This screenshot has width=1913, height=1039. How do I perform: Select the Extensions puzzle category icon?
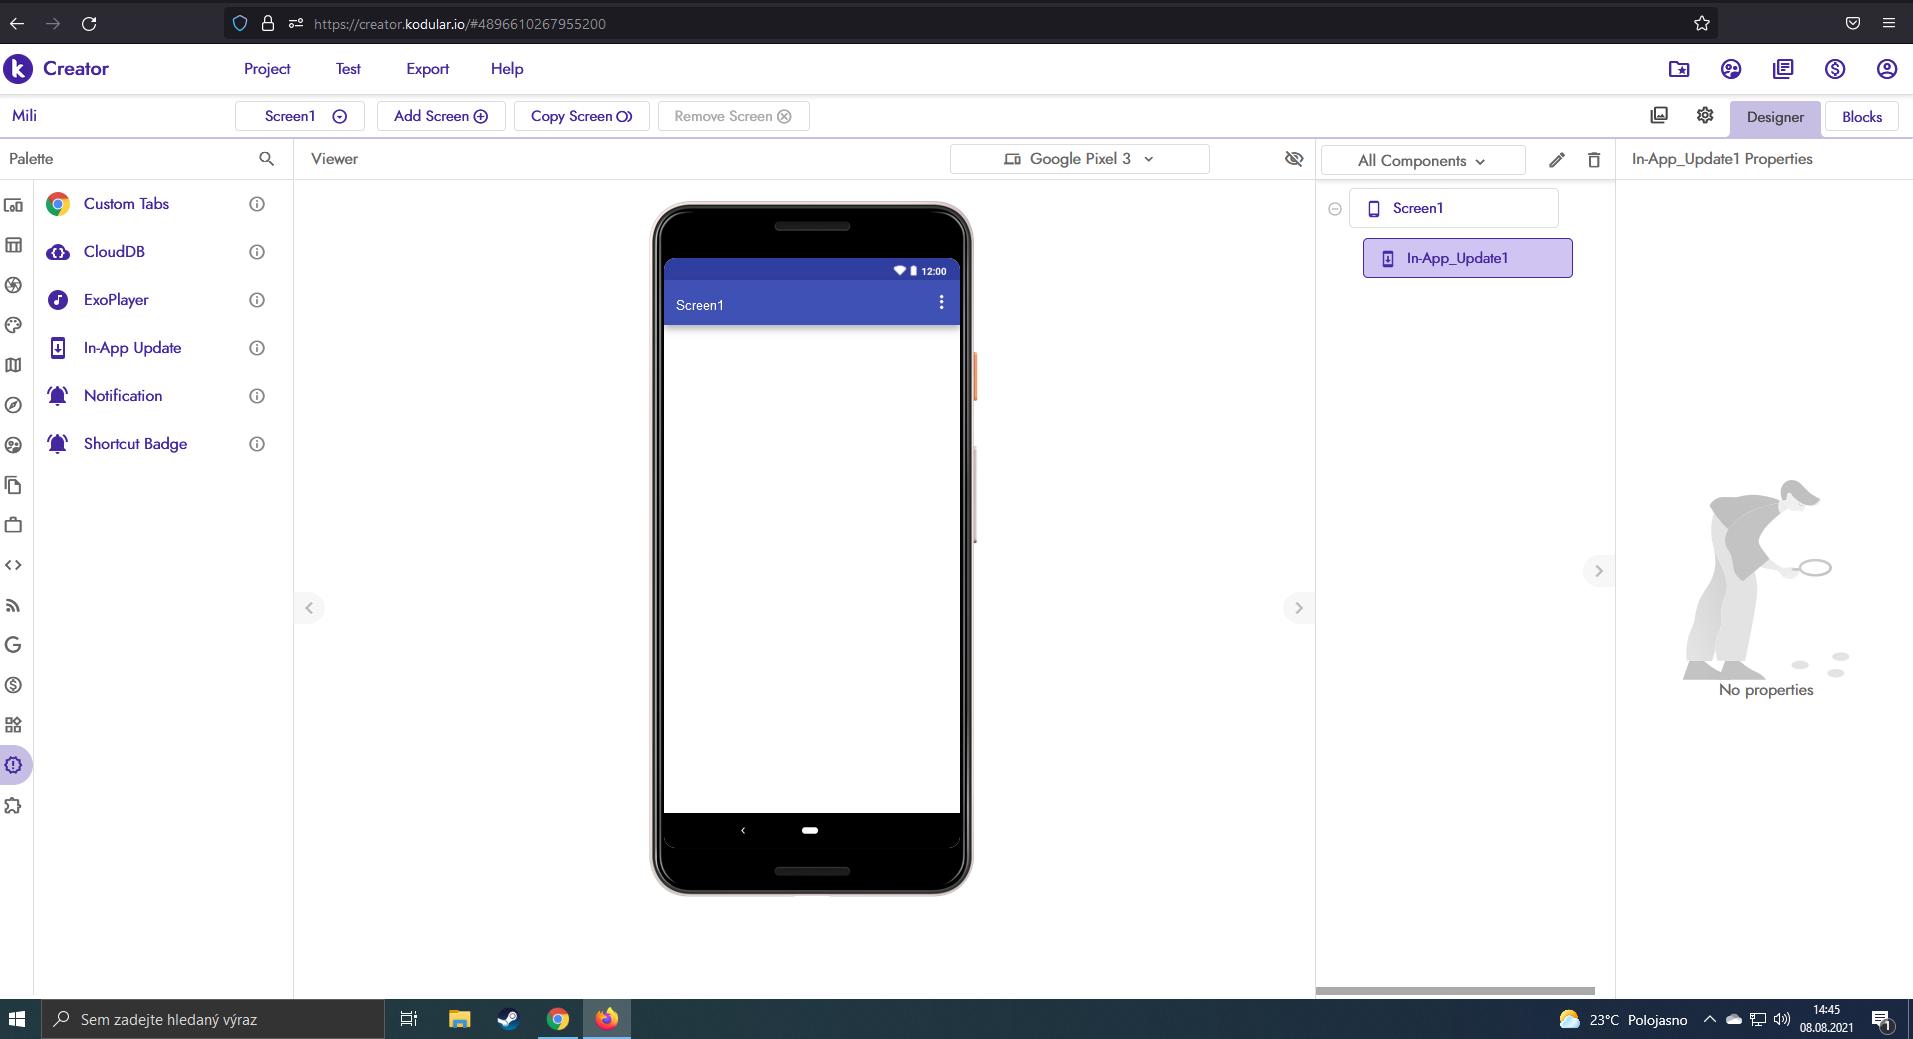point(14,806)
